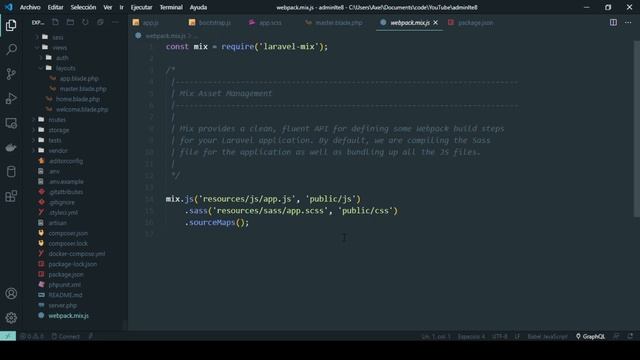640x360 pixels.
Task: Collapse all folders in Explorer
Action: [x=100, y=22]
